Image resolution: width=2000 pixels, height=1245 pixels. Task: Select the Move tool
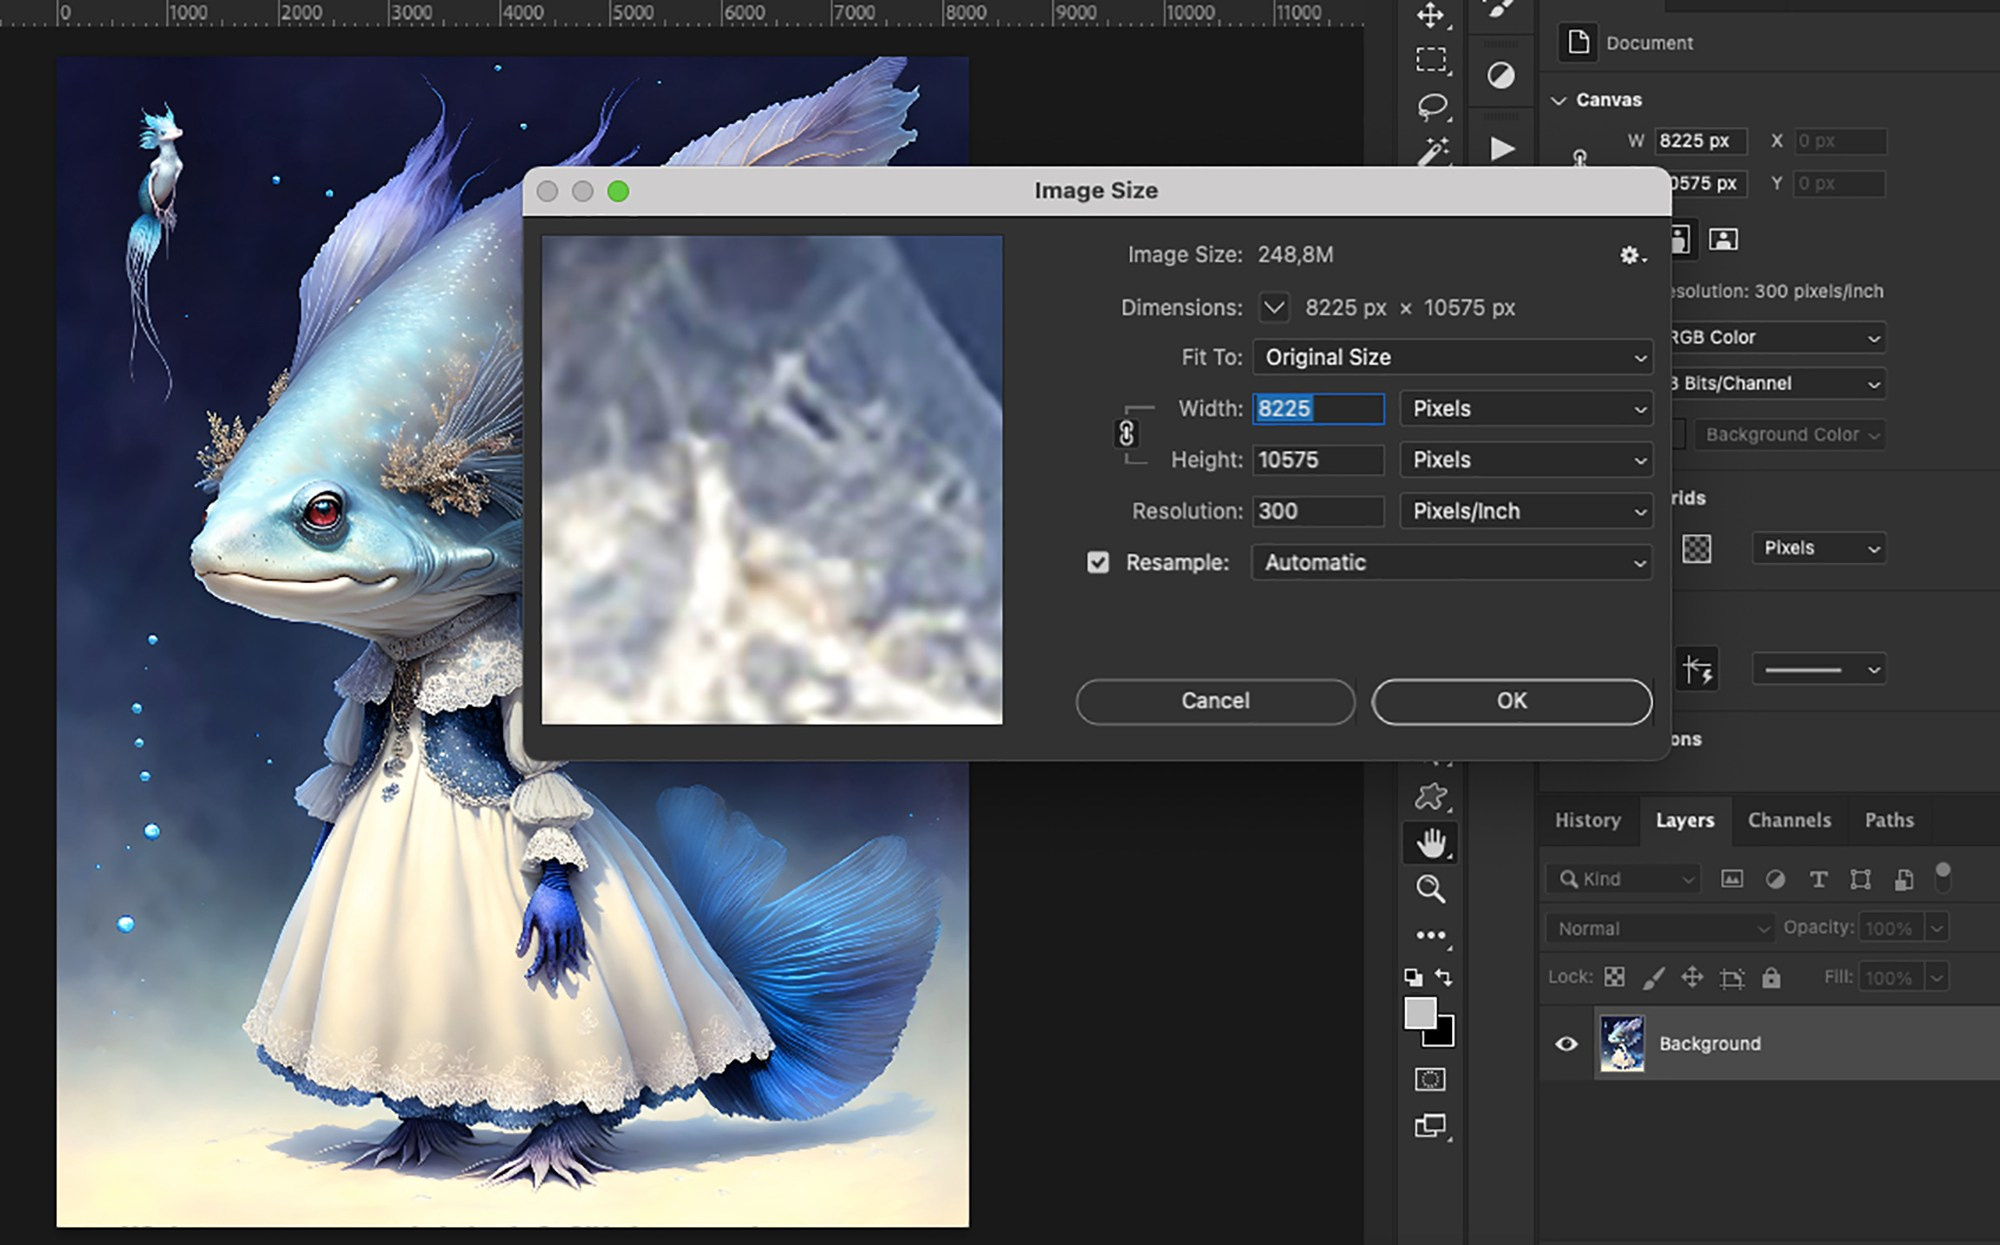coord(1432,15)
